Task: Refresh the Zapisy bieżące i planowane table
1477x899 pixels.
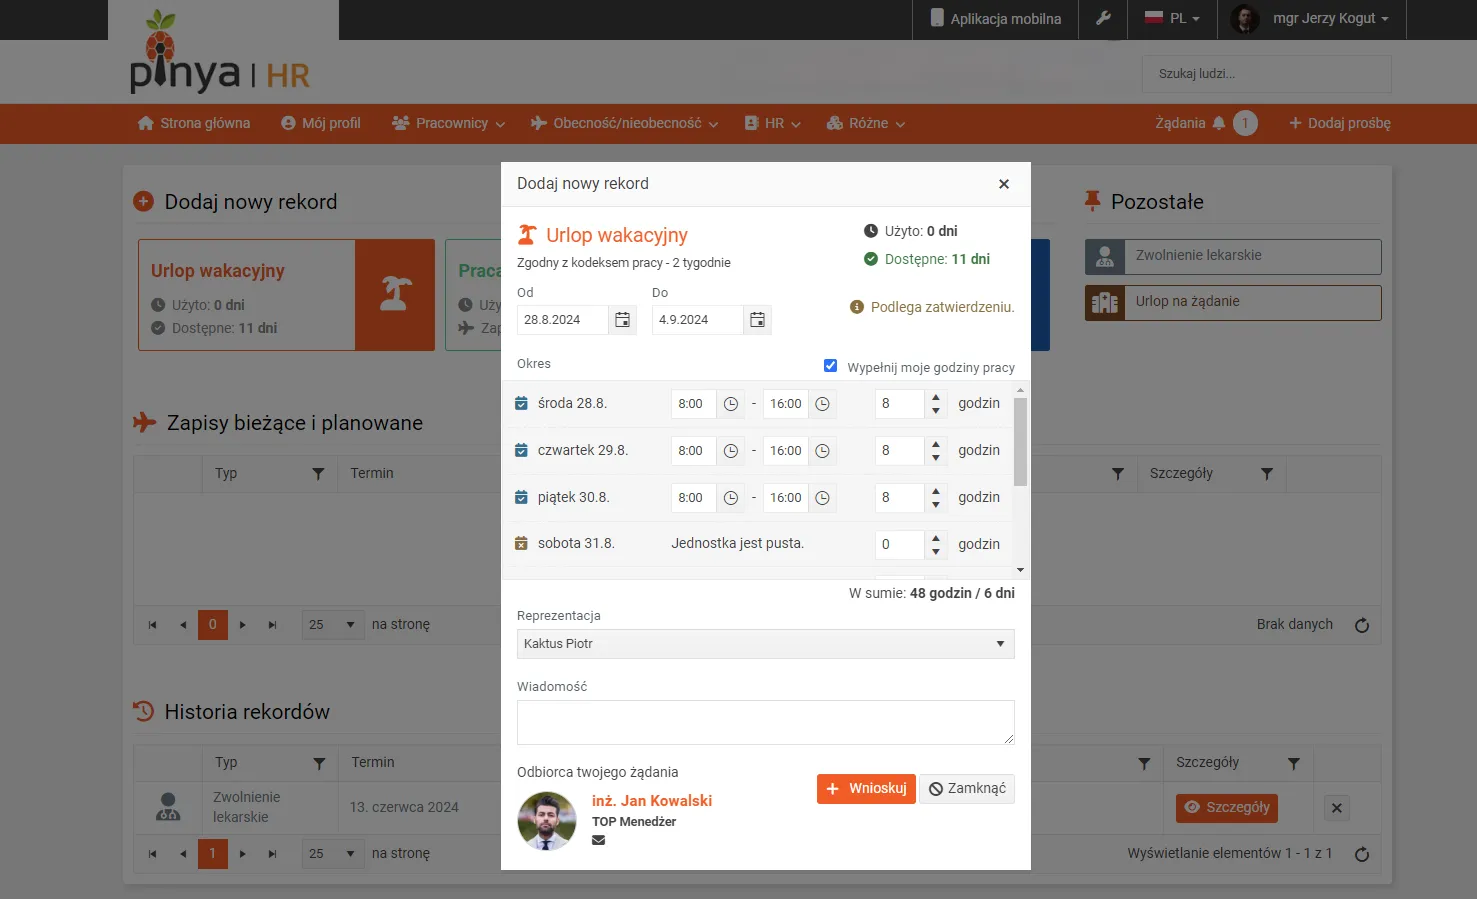Action: 1361,625
